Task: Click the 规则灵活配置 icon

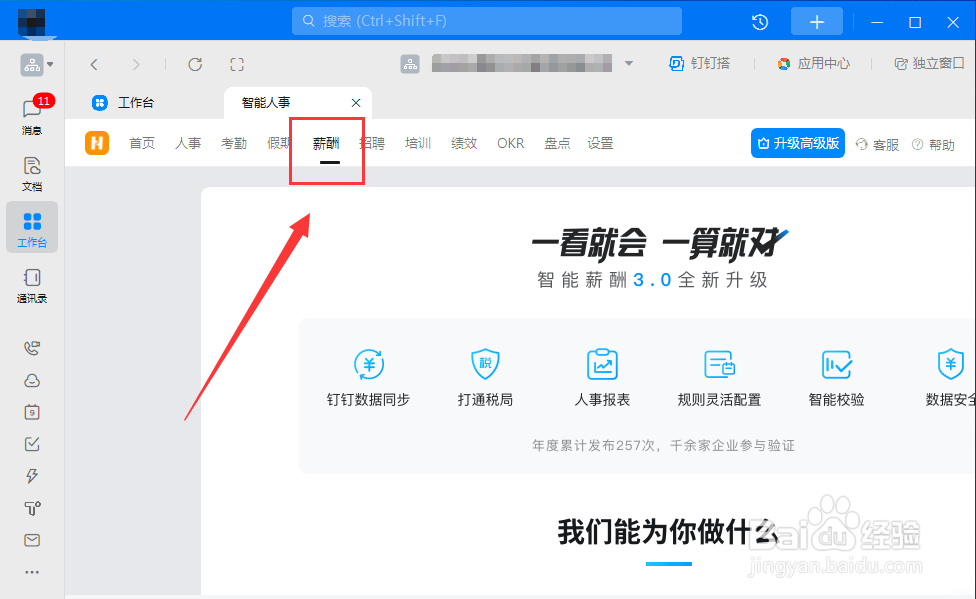Action: [720, 364]
